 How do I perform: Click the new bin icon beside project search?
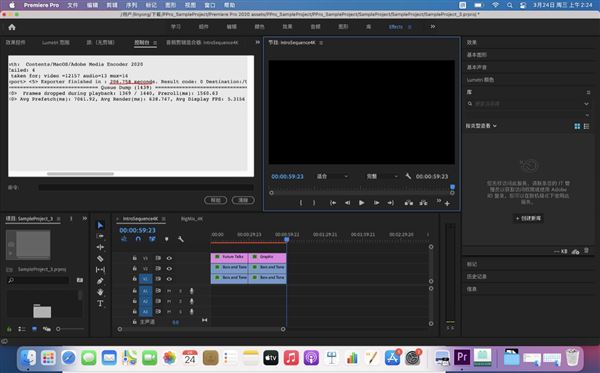click(80, 280)
